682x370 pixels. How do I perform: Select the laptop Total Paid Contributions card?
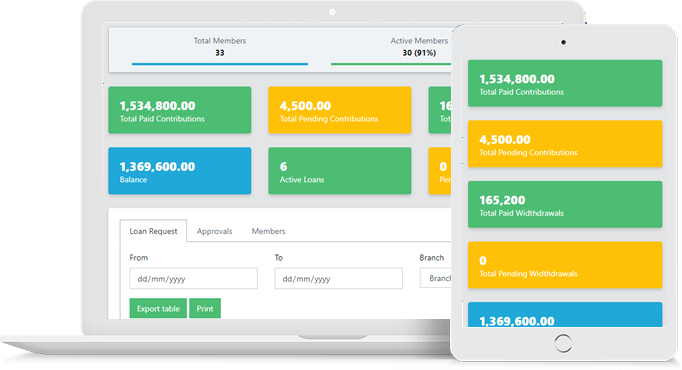pyautogui.click(x=180, y=110)
